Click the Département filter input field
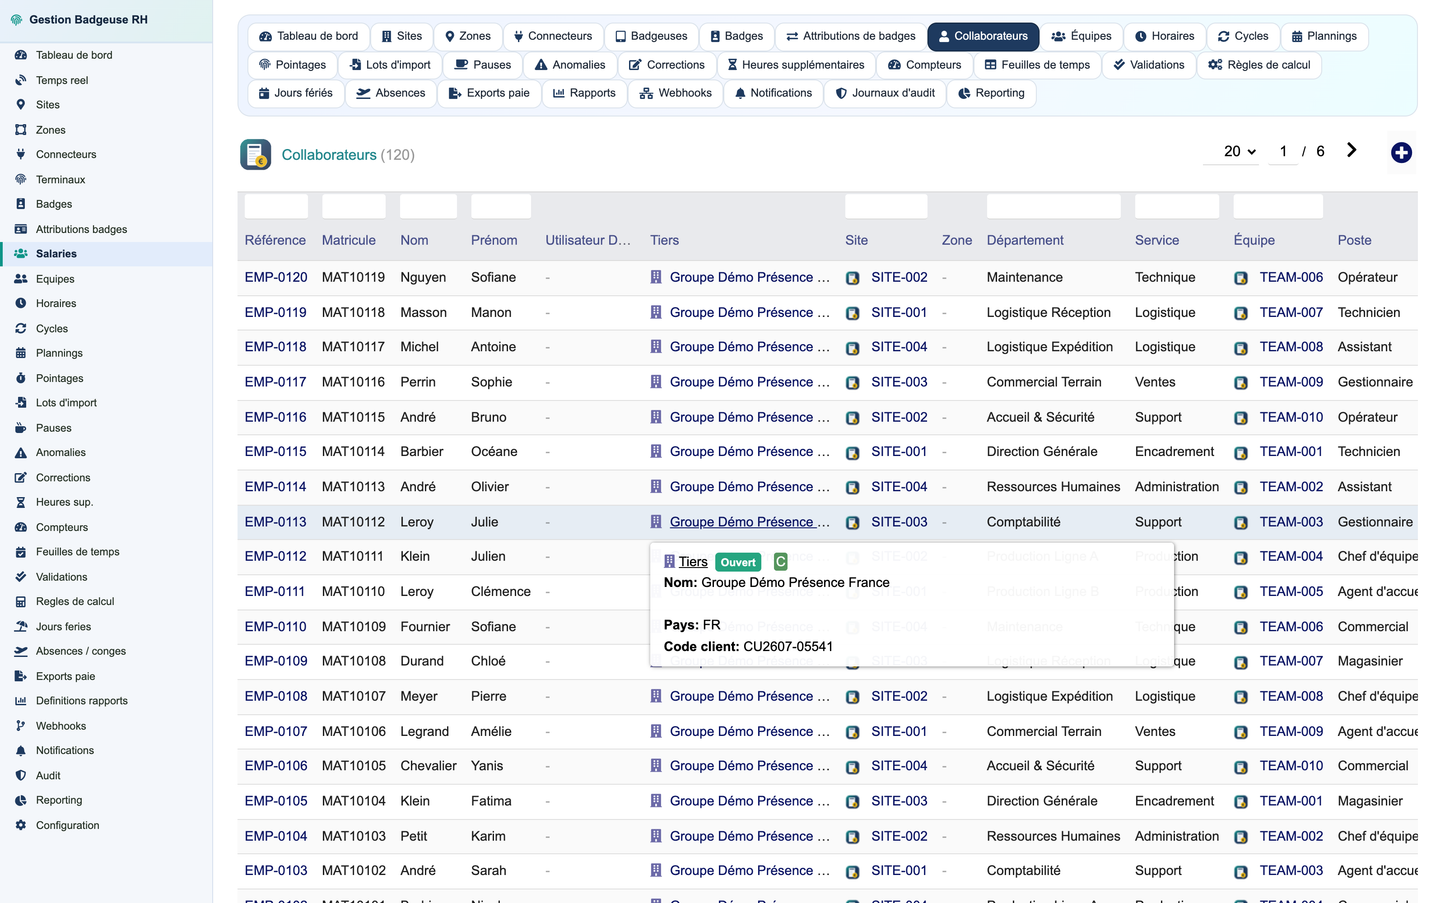Screen dimensions: 1445x903 coord(1053,206)
